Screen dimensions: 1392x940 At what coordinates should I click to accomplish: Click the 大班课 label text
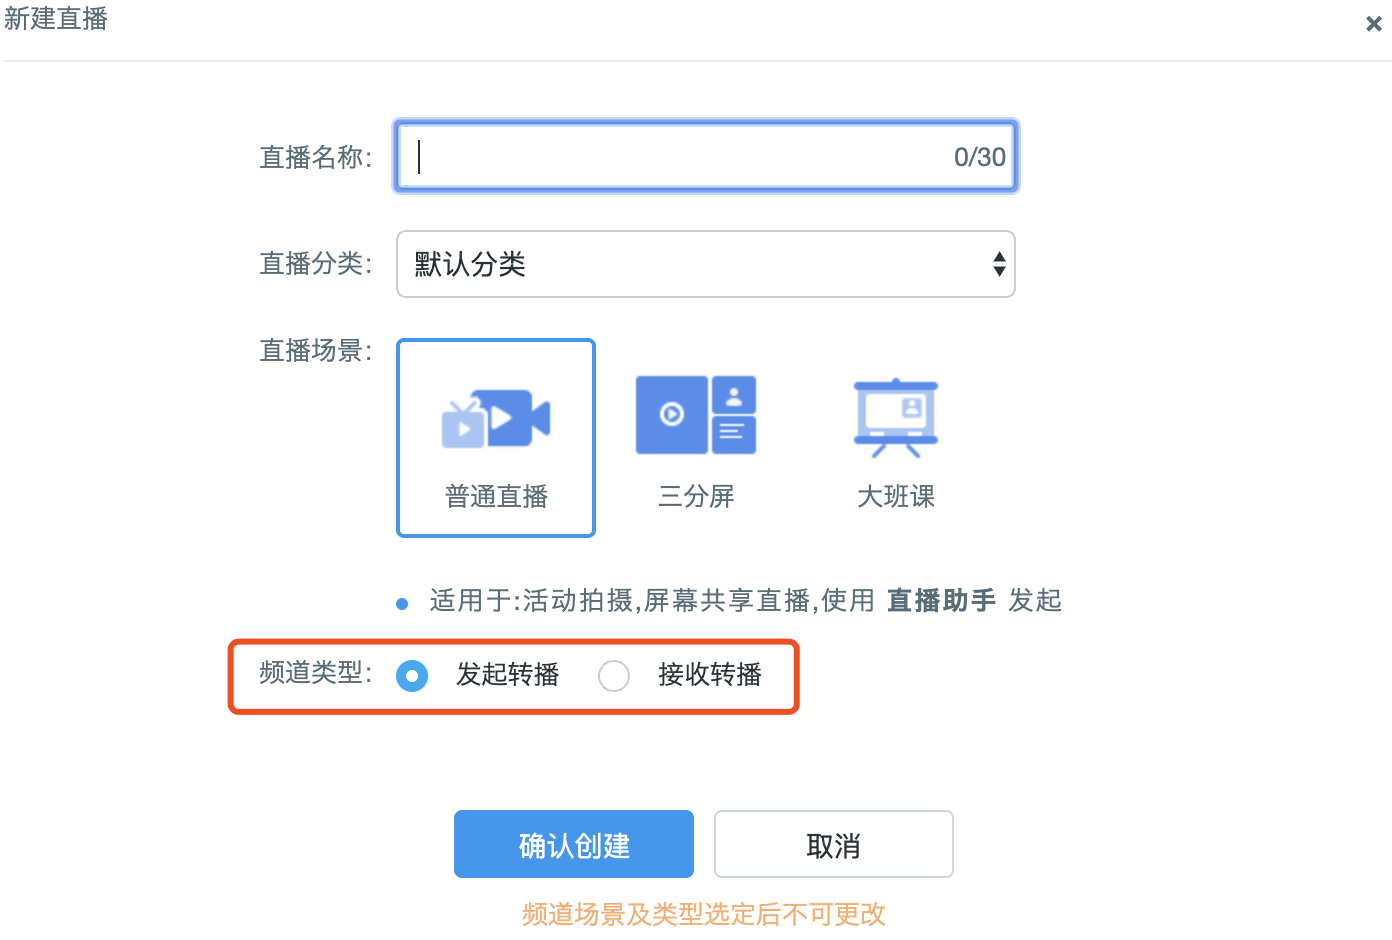click(896, 496)
